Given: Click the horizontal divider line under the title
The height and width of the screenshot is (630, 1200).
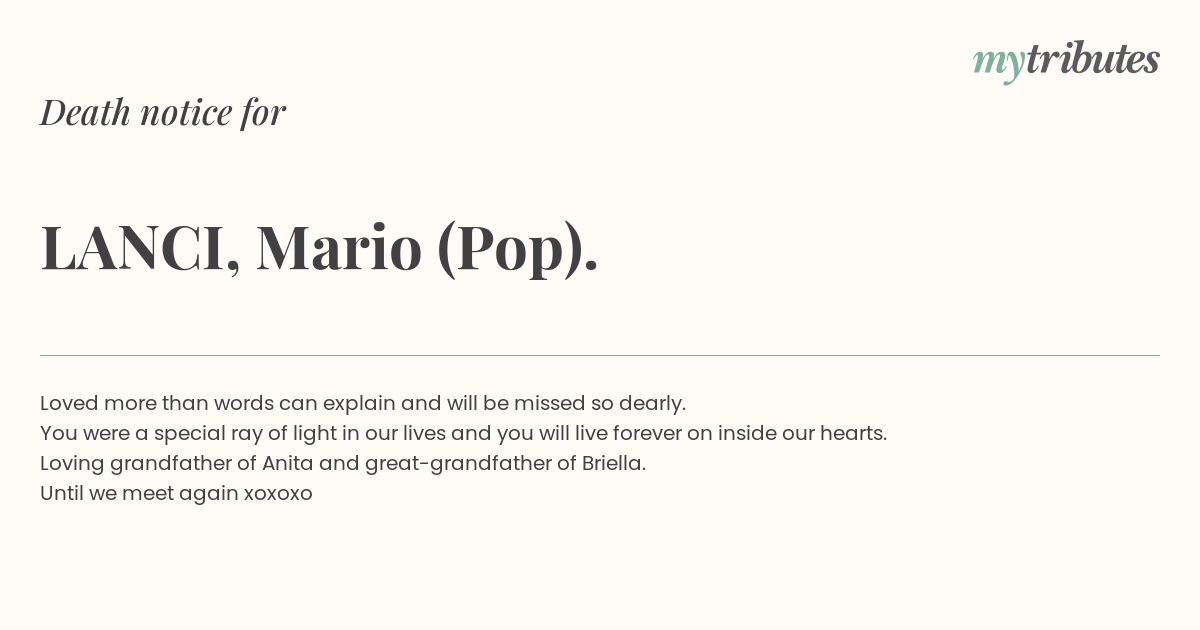Looking at the screenshot, I should point(600,355).
